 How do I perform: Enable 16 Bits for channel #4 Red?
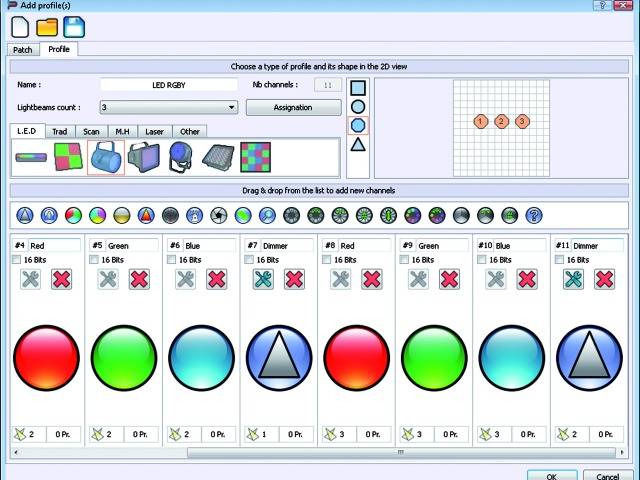(x=17, y=260)
